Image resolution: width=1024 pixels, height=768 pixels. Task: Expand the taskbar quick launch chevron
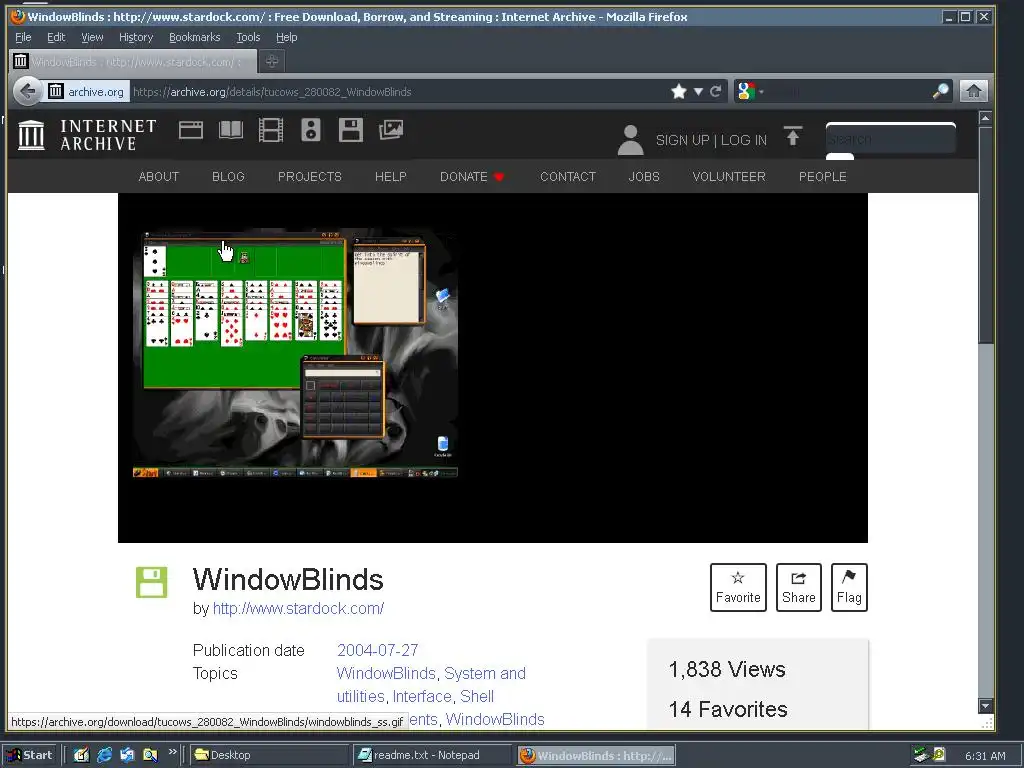coord(172,752)
